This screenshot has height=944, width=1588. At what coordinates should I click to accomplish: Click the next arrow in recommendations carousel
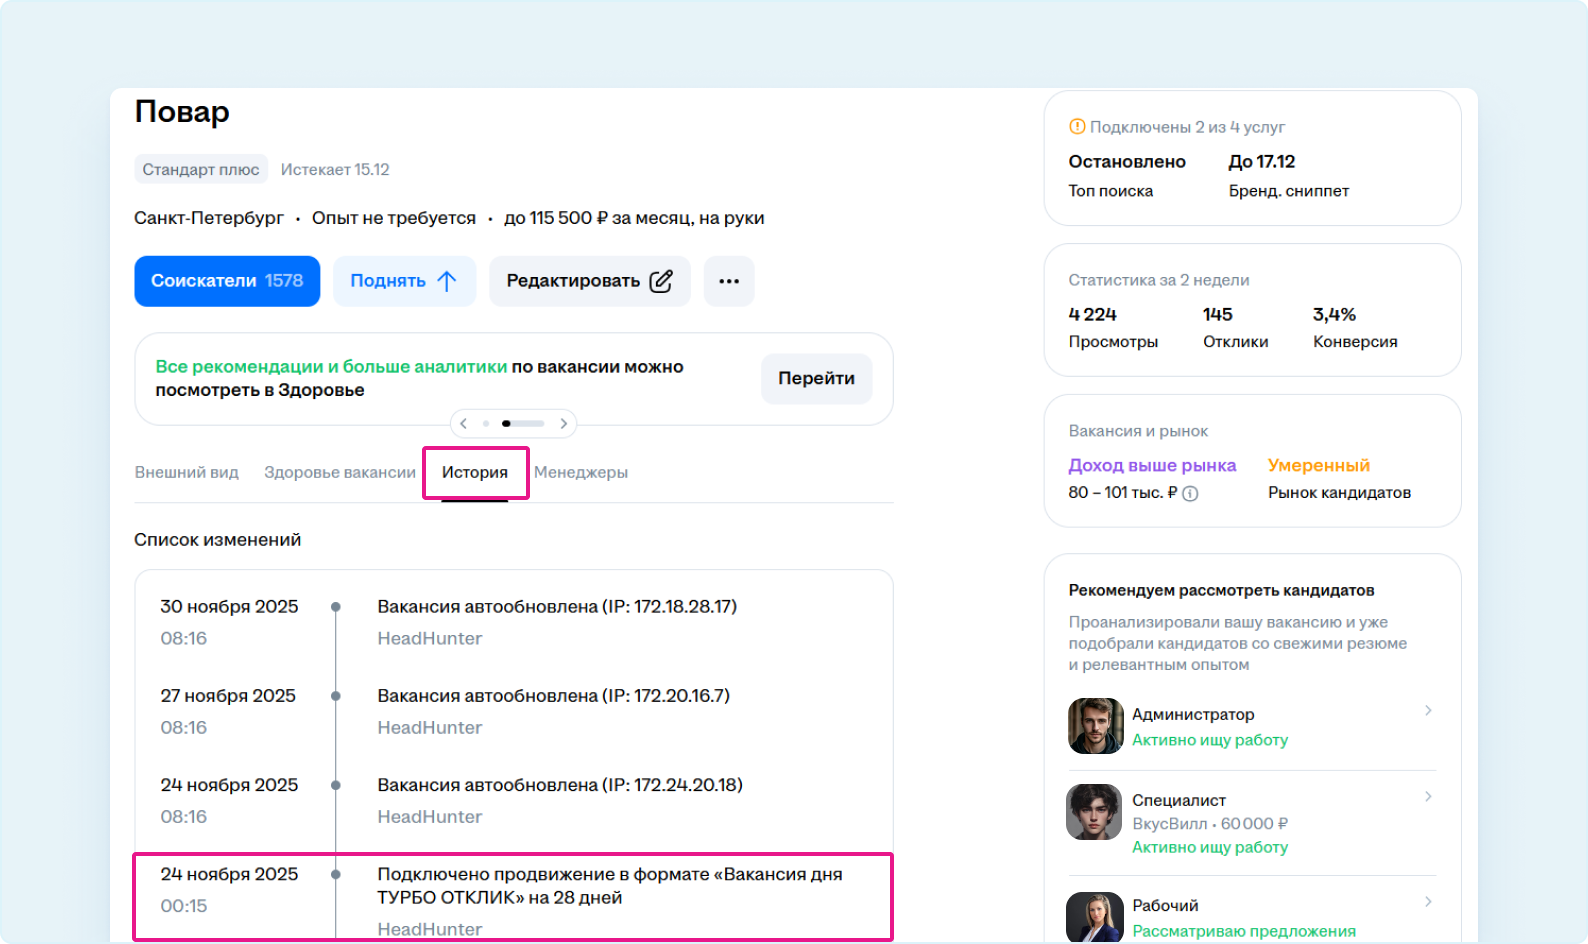point(563,424)
